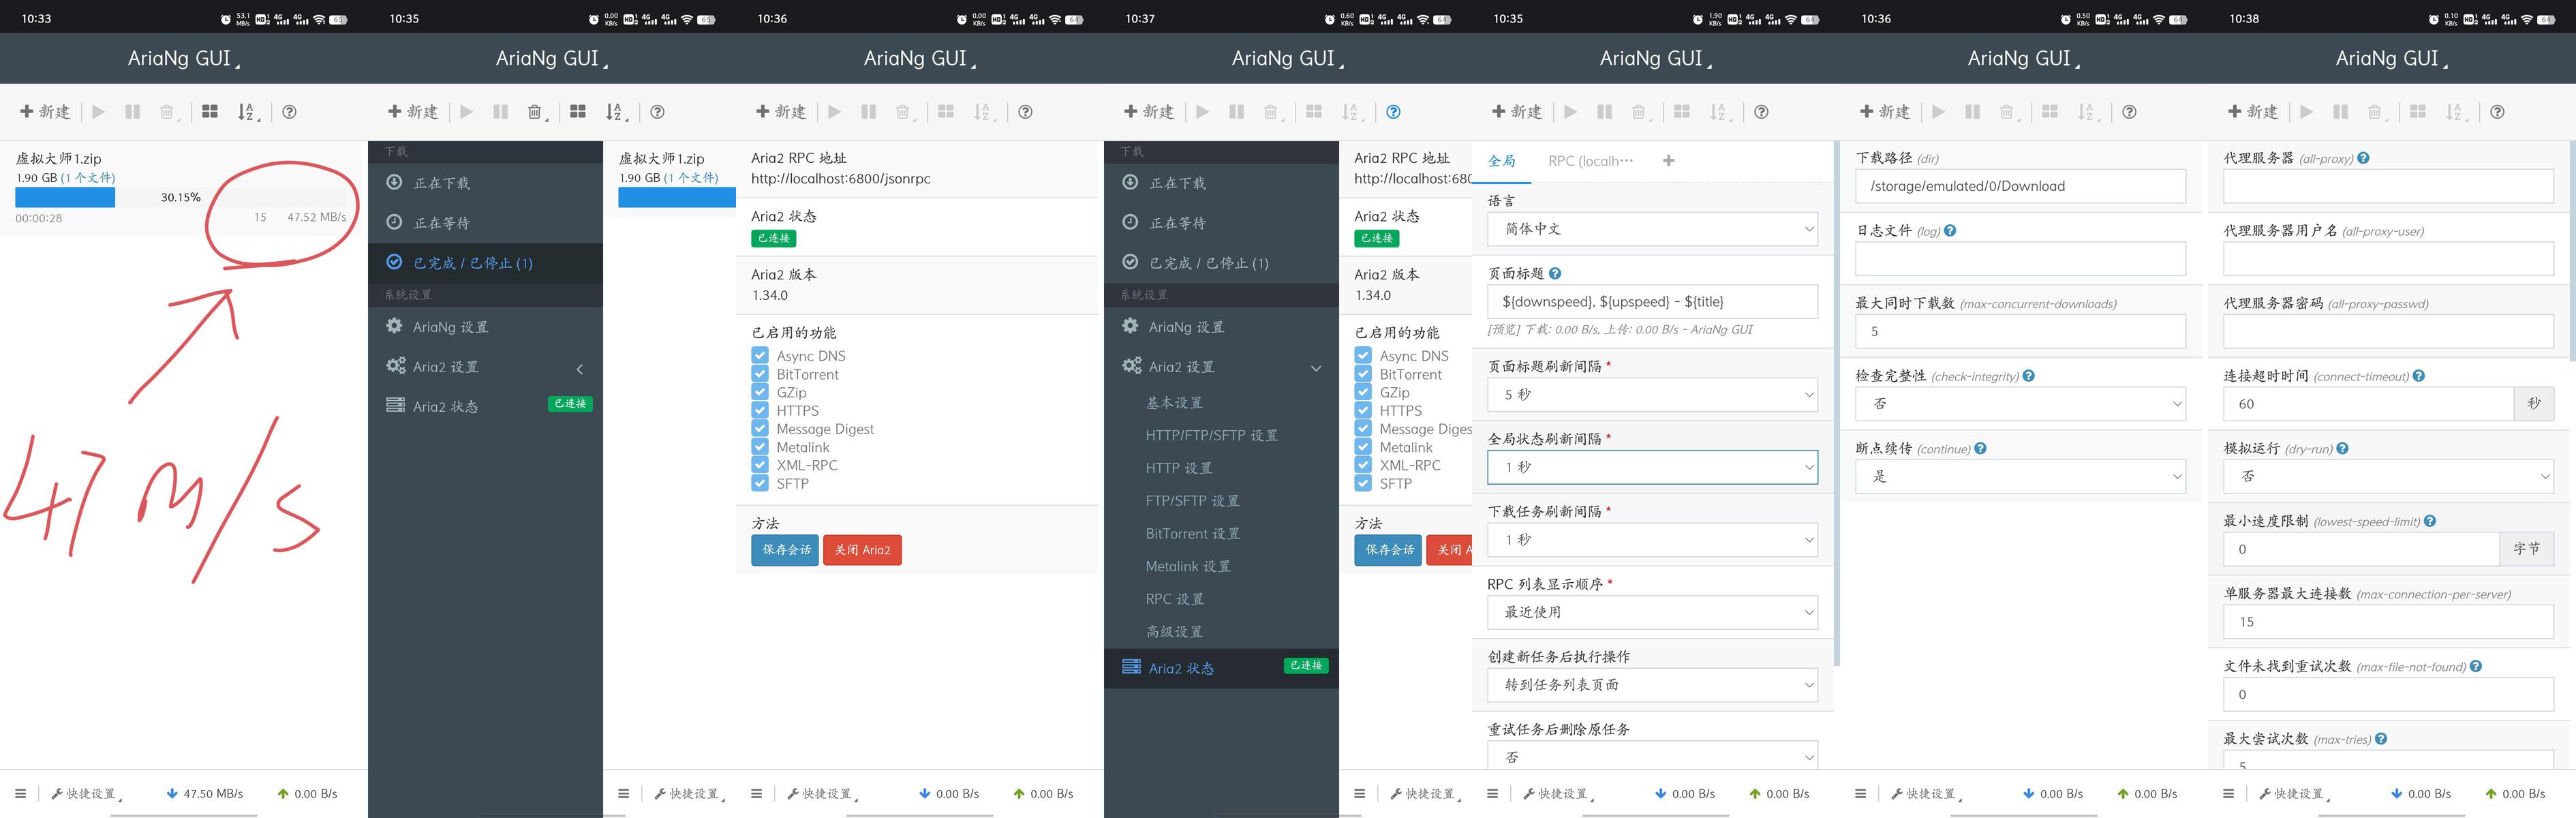Open RPC 列表显示顺序 dropdown showing 最近使用
This screenshot has width=2576, height=818.
point(1652,612)
